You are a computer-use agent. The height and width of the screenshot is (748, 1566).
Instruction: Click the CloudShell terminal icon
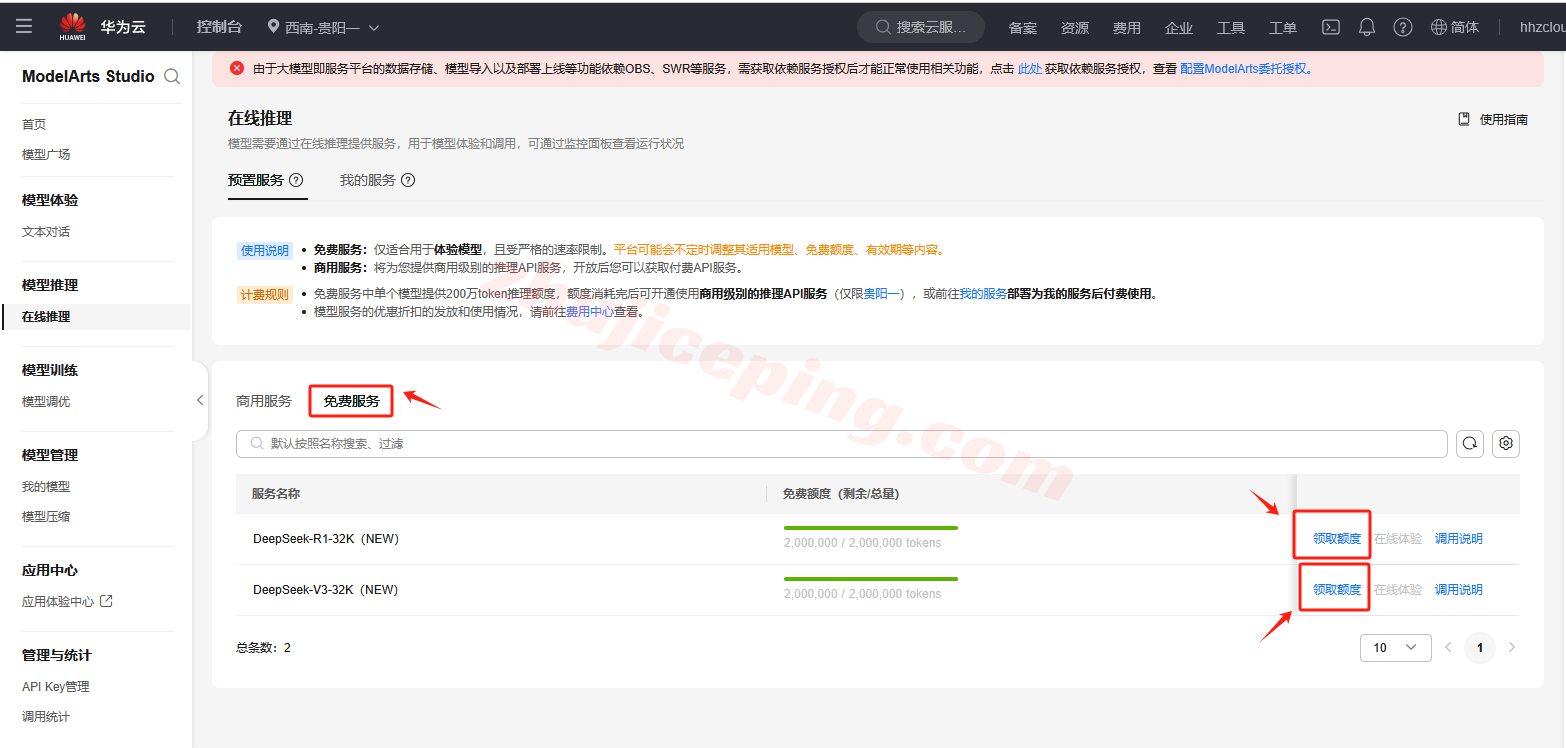tap(1331, 27)
